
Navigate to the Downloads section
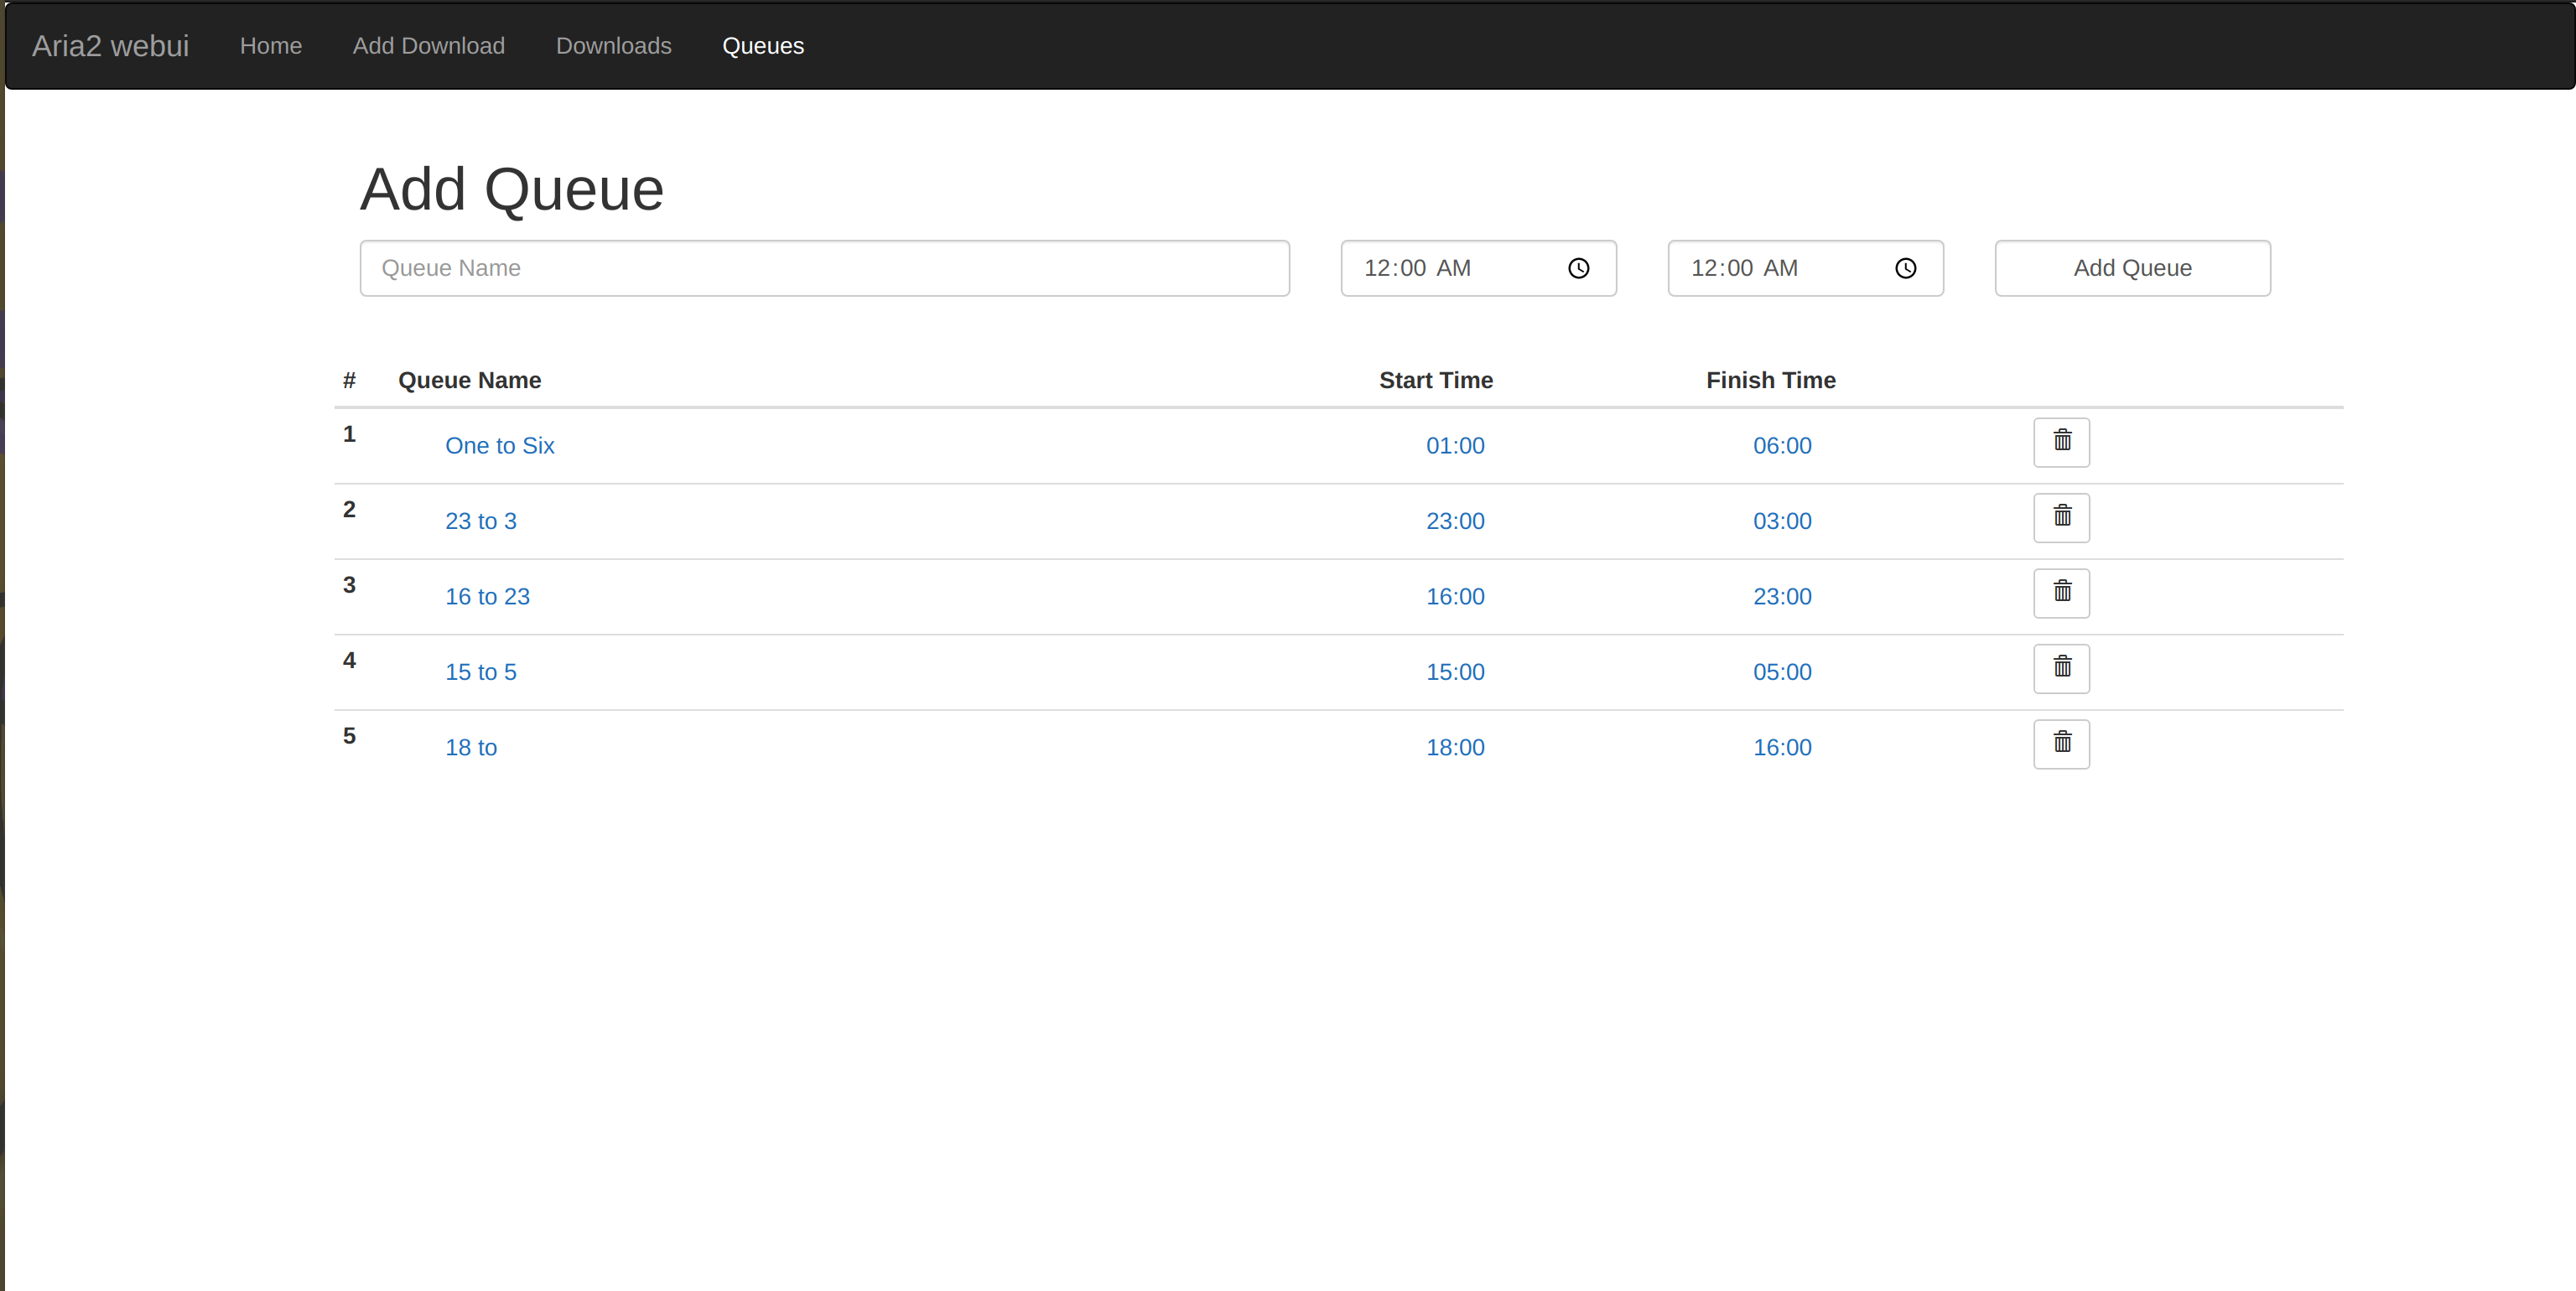pos(613,45)
